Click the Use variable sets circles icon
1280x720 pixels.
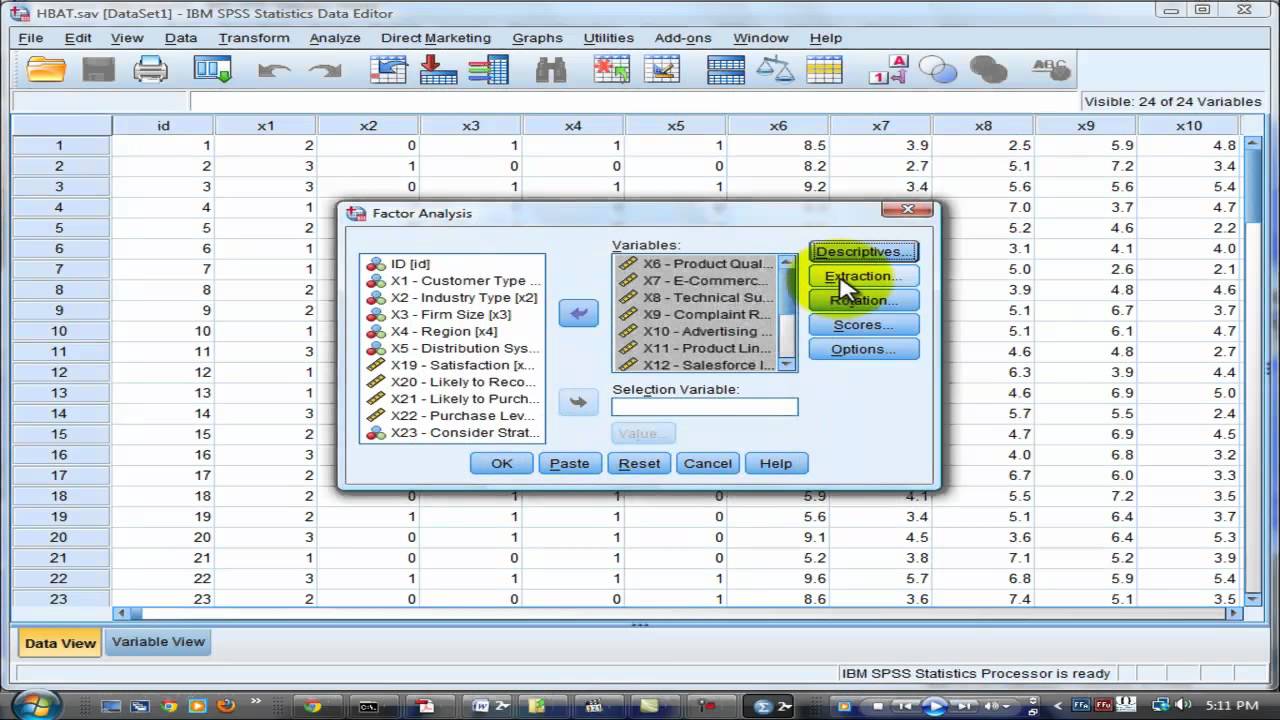[x=938, y=69]
